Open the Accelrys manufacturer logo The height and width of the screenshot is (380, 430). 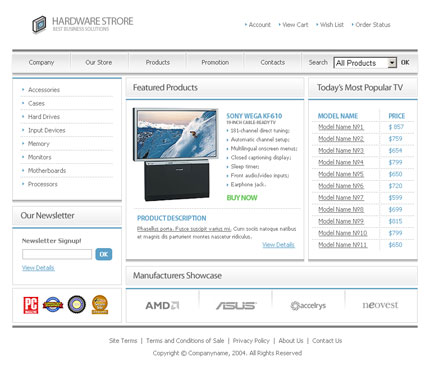coord(308,305)
